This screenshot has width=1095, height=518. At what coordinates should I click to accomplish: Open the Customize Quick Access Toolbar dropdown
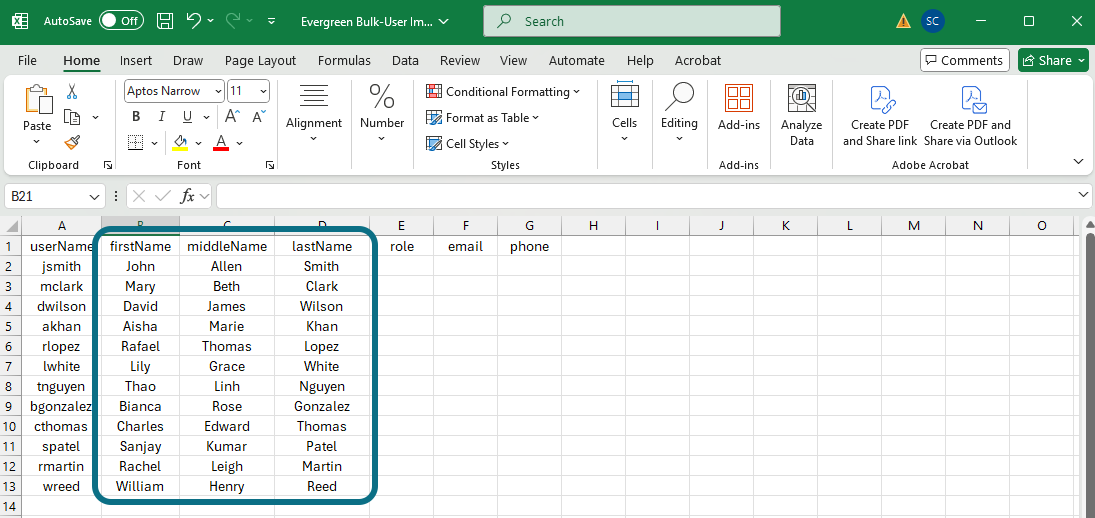(x=272, y=21)
